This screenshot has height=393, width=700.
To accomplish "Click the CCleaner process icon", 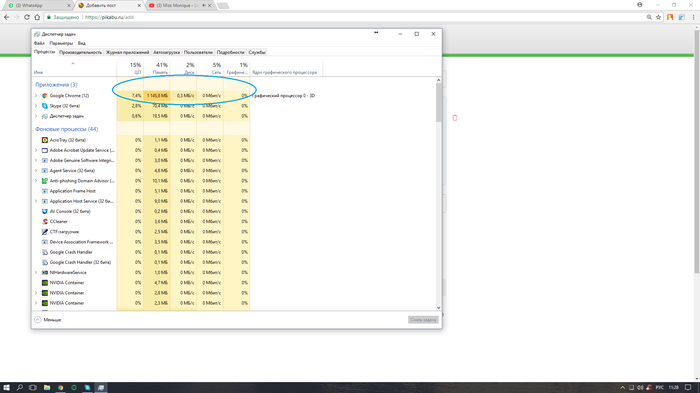I will 45,222.
